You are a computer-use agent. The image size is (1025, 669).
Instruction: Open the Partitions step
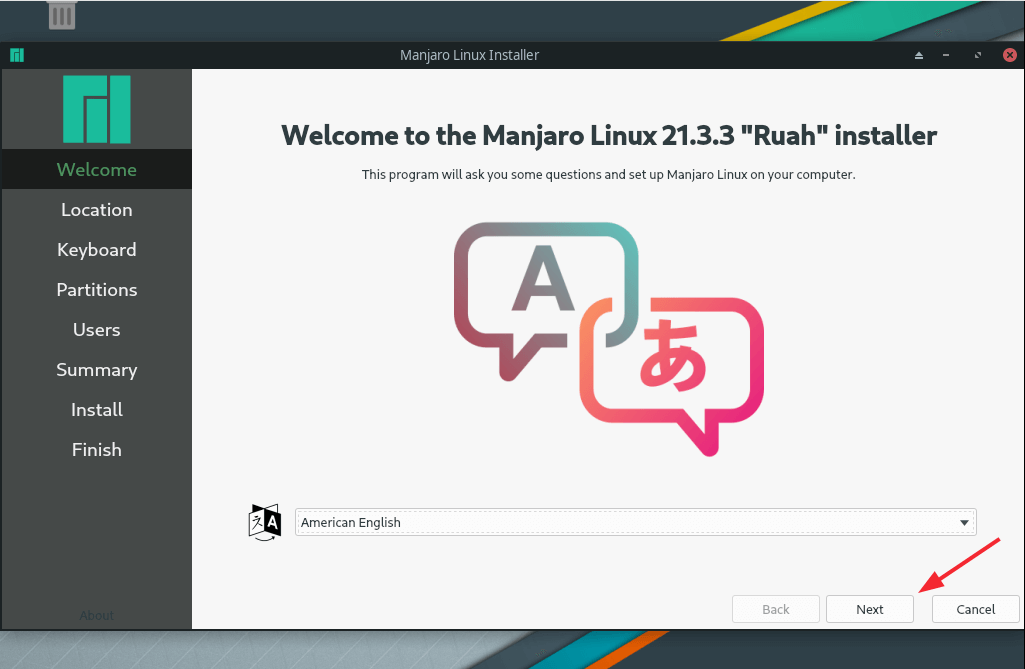click(x=96, y=290)
